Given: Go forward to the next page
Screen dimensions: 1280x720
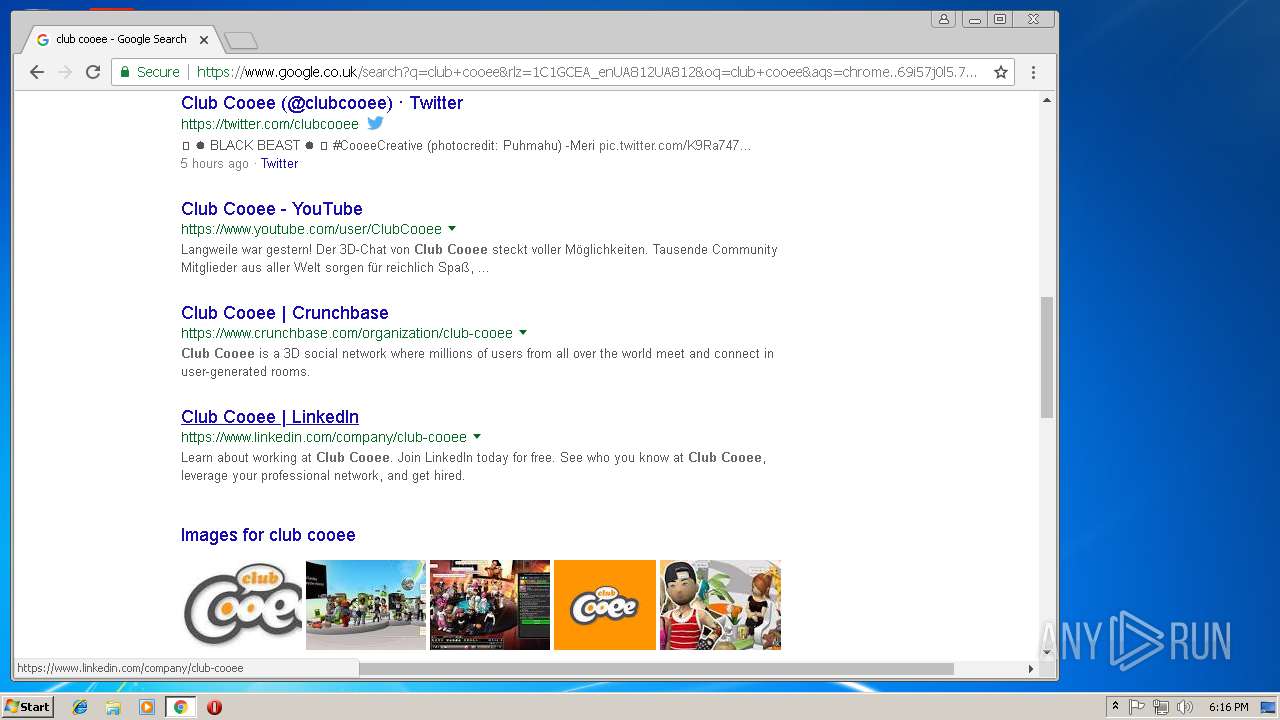Looking at the screenshot, I should tap(65, 72).
